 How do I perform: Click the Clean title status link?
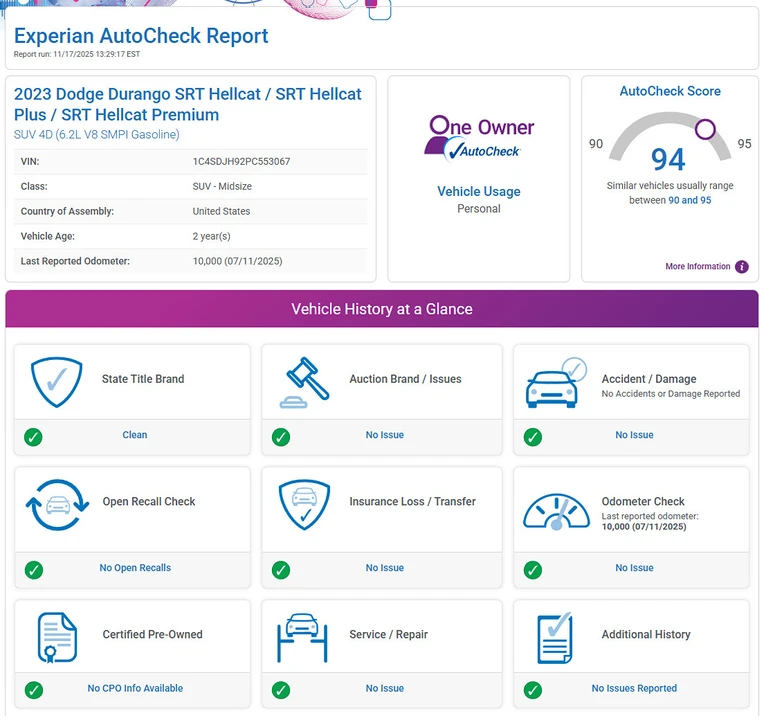134,435
